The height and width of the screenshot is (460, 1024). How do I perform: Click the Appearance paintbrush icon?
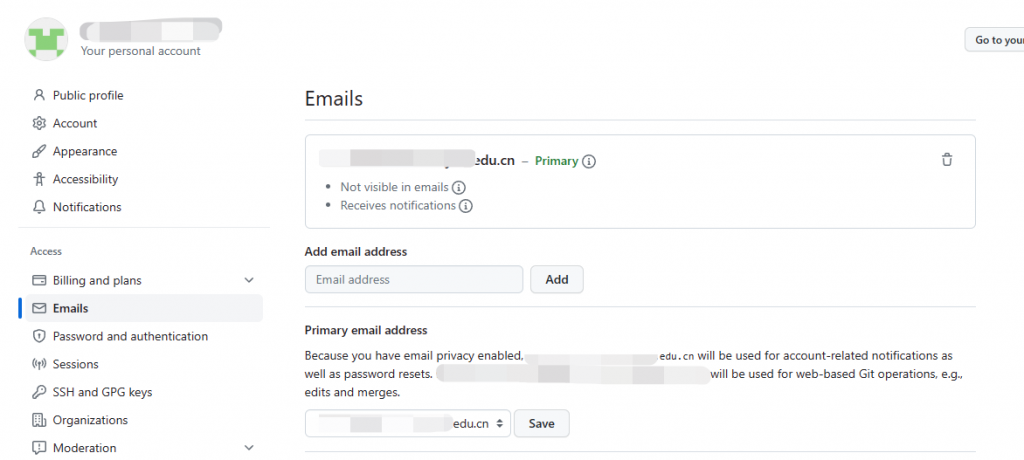[x=39, y=152]
